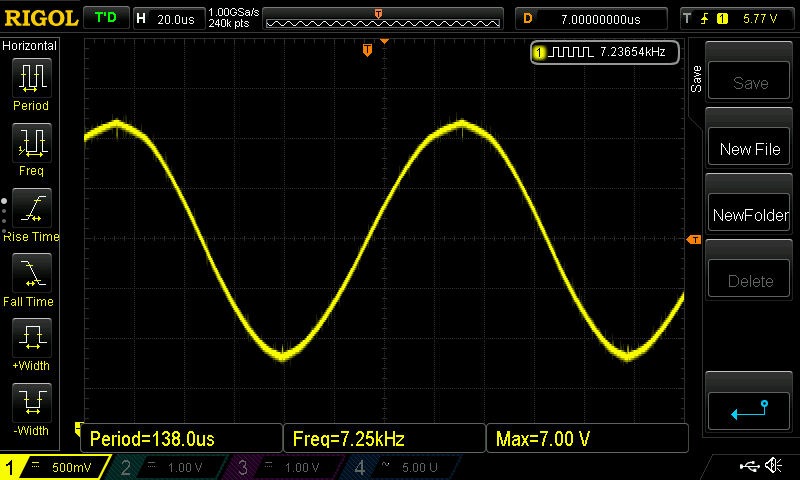This screenshot has height=480, width=800.
Task: Select the Period measurement icon
Action: click(32, 78)
